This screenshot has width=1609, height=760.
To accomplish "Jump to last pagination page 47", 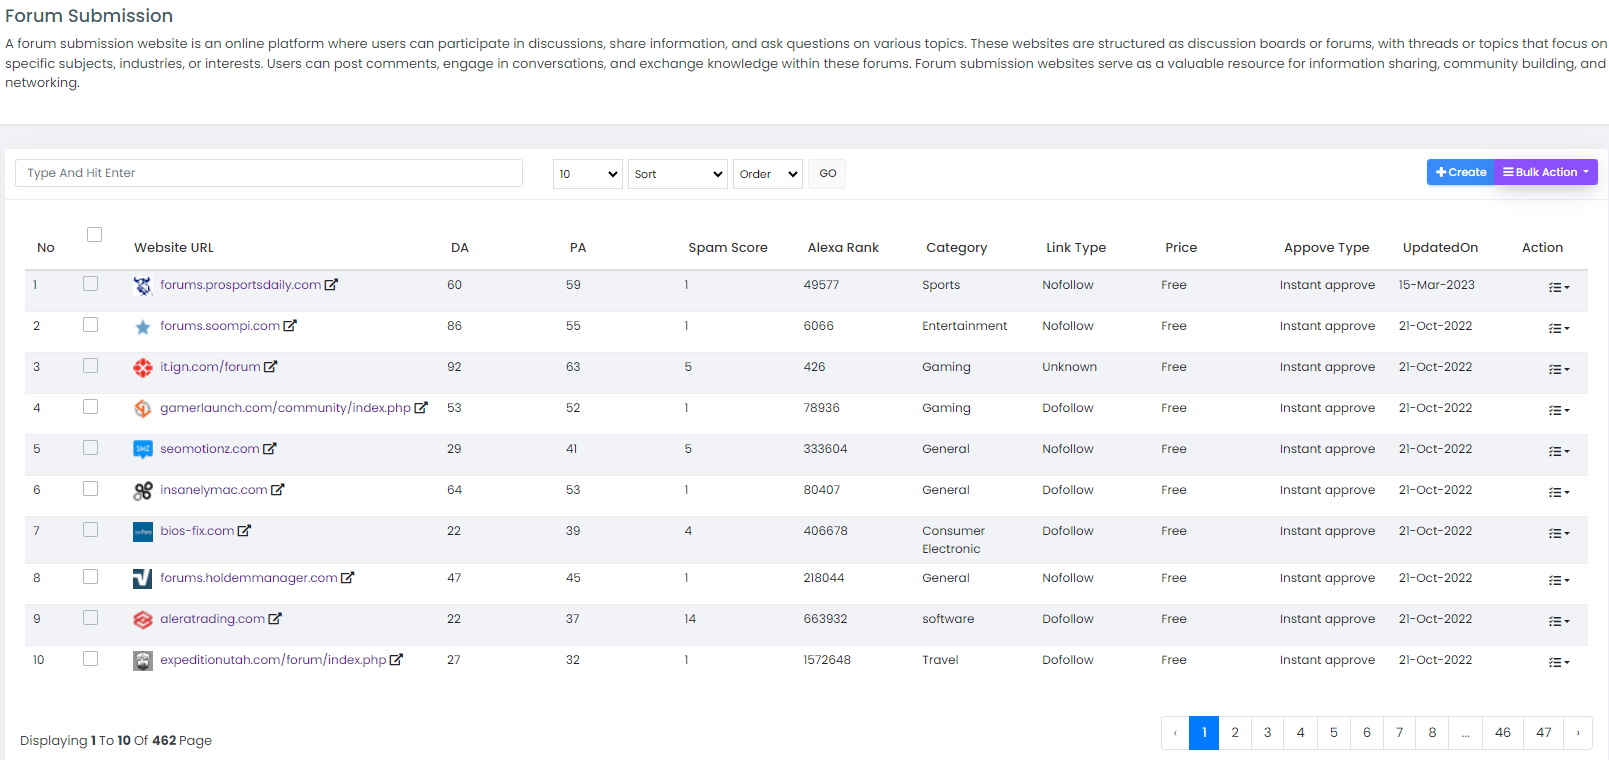I will pos(1544,733).
